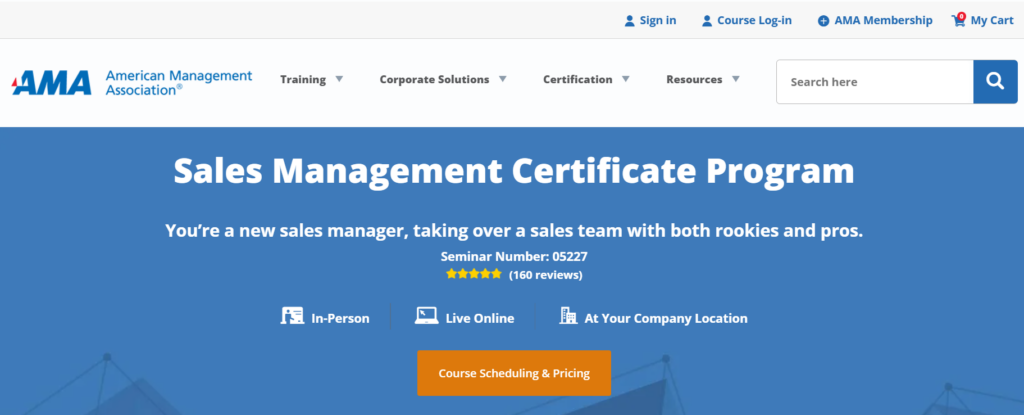Click the Live Online laptop icon

pyautogui.click(x=426, y=316)
